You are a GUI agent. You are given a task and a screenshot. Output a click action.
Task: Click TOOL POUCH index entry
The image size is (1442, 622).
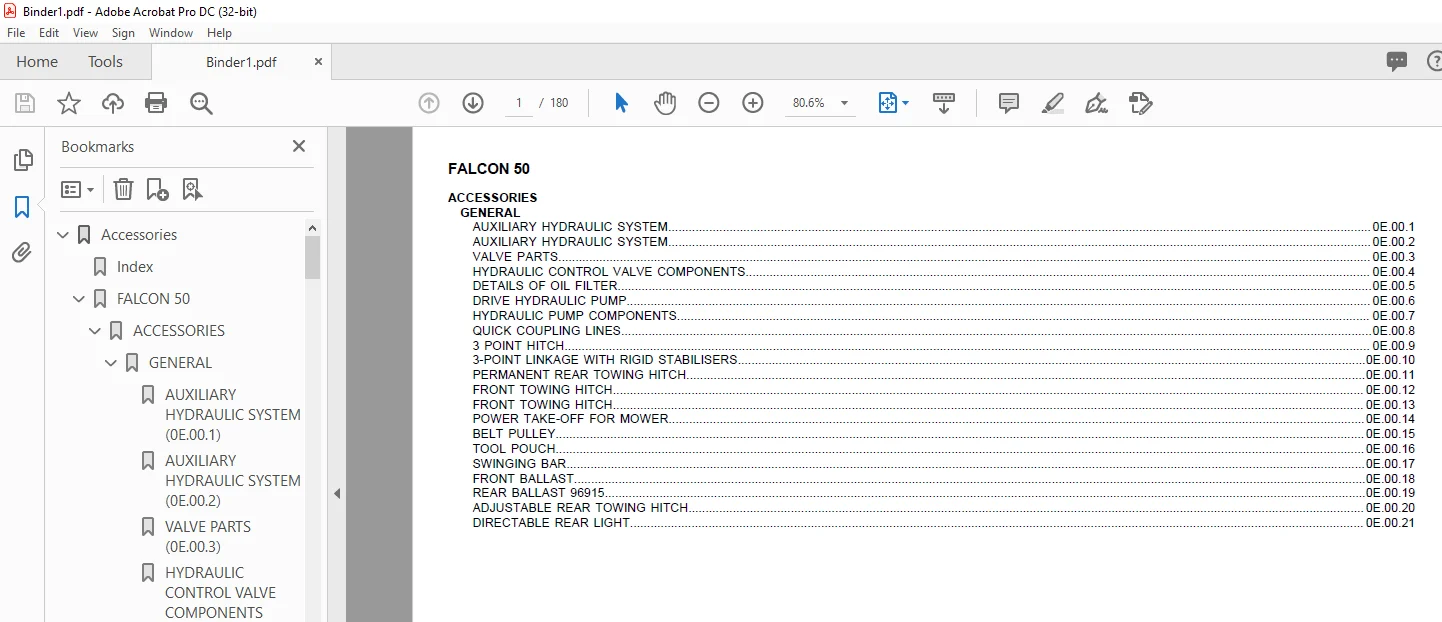(x=516, y=449)
